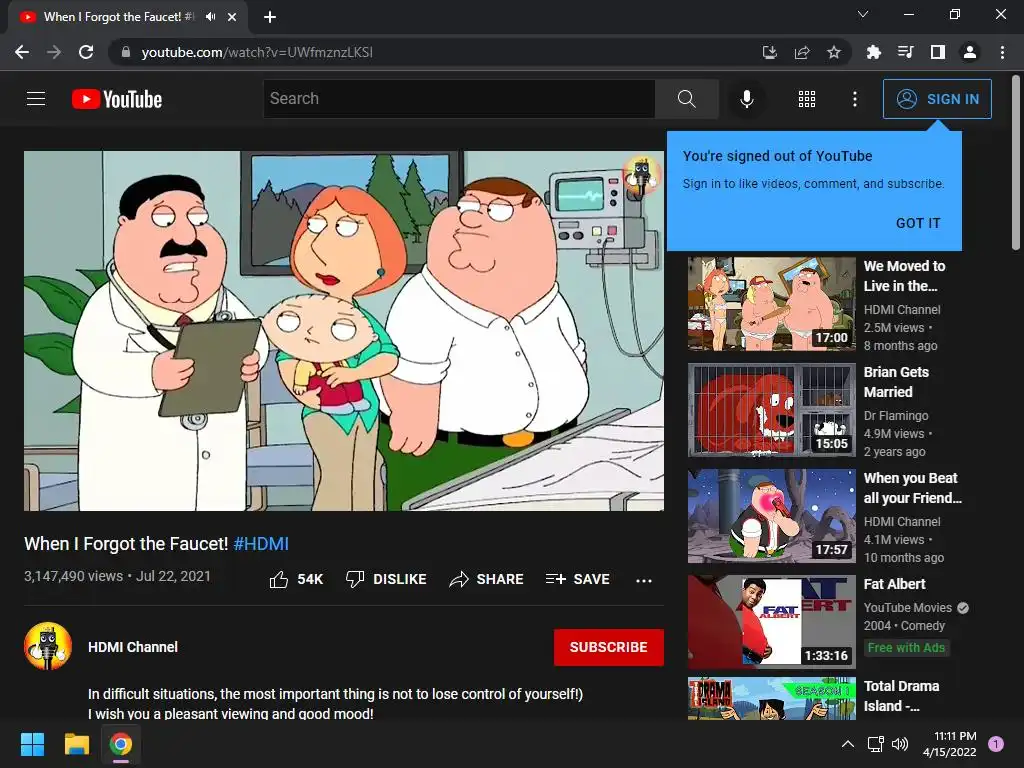Open HDMI Channel avatar
The width and height of the screenshot is (1024, 768).
(48, 647)
